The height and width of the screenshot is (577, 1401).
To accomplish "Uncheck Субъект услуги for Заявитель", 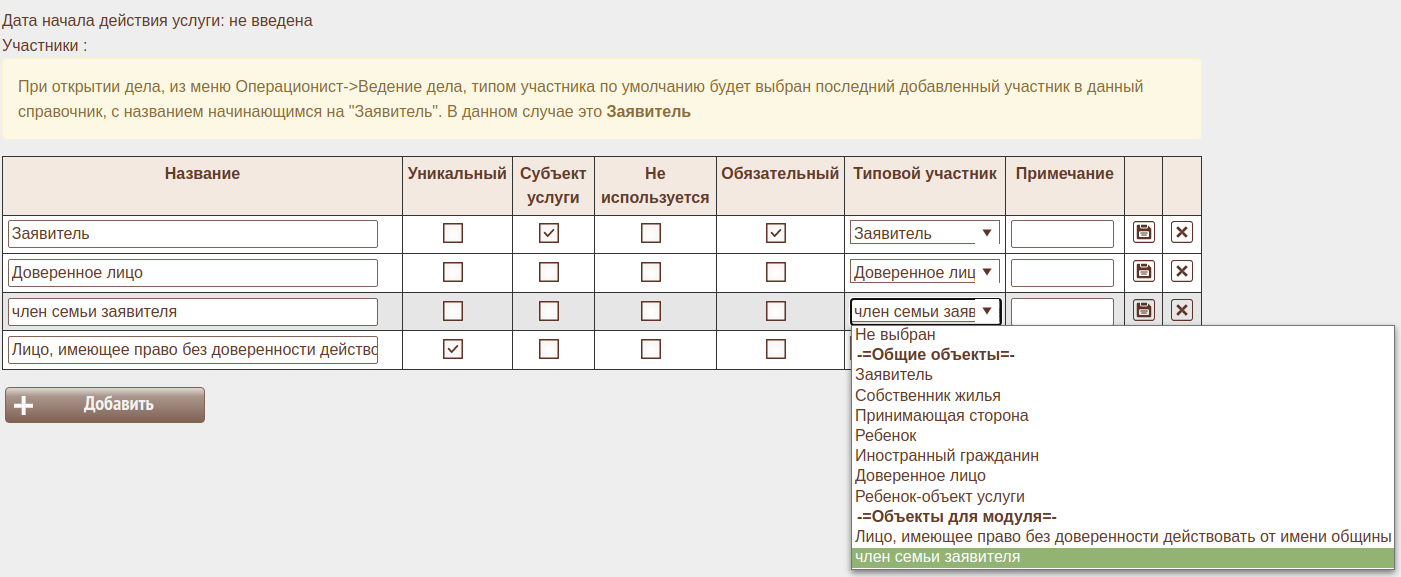I will pyautogui.click(x=549, y=233).
